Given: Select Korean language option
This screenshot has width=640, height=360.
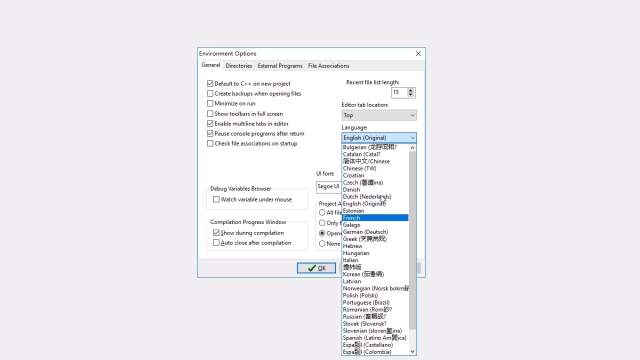Looking at the screenshot, I should tap(375, 274).
